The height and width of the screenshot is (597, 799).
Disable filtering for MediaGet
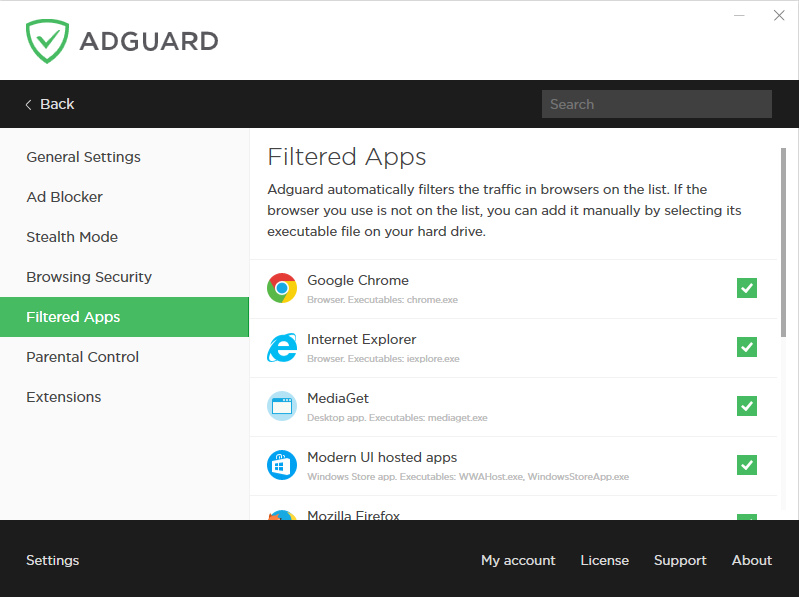747,406
